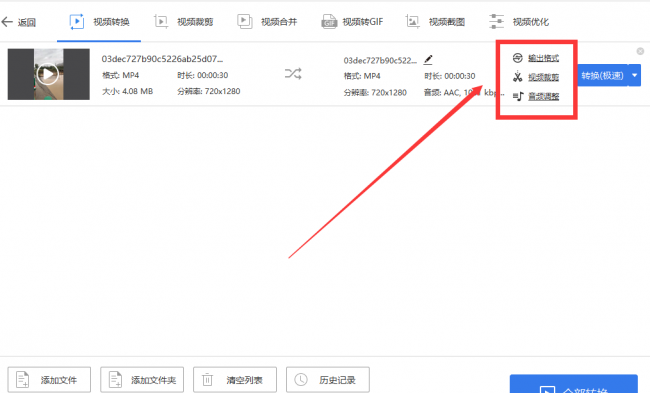This screenshot has height=393, width=650.
Task: Open 历史记录 history button
Action: coord(327,379)
